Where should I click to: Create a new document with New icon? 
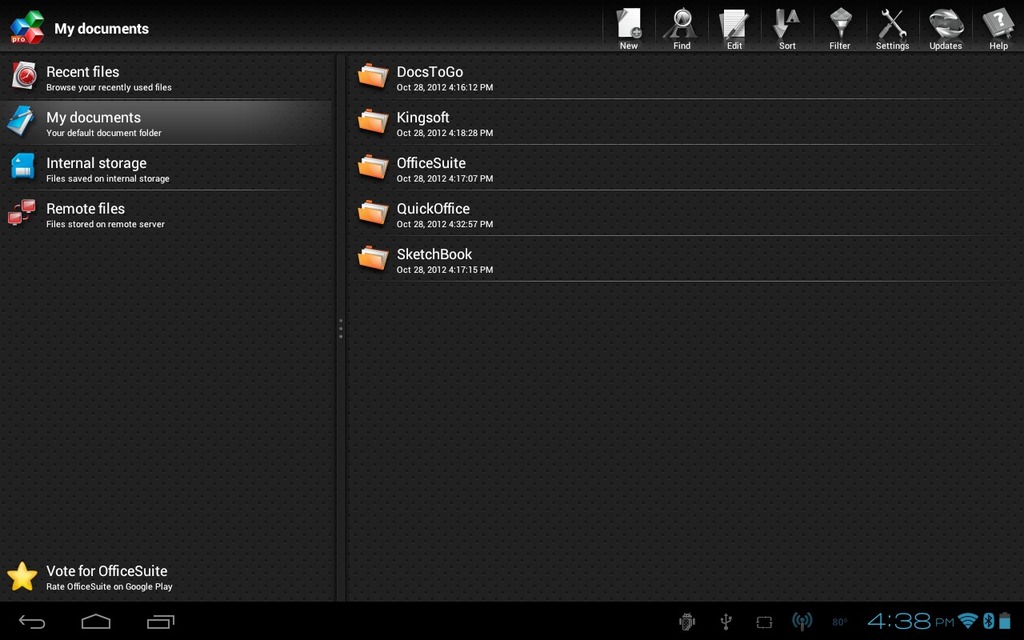coord(629,28)
